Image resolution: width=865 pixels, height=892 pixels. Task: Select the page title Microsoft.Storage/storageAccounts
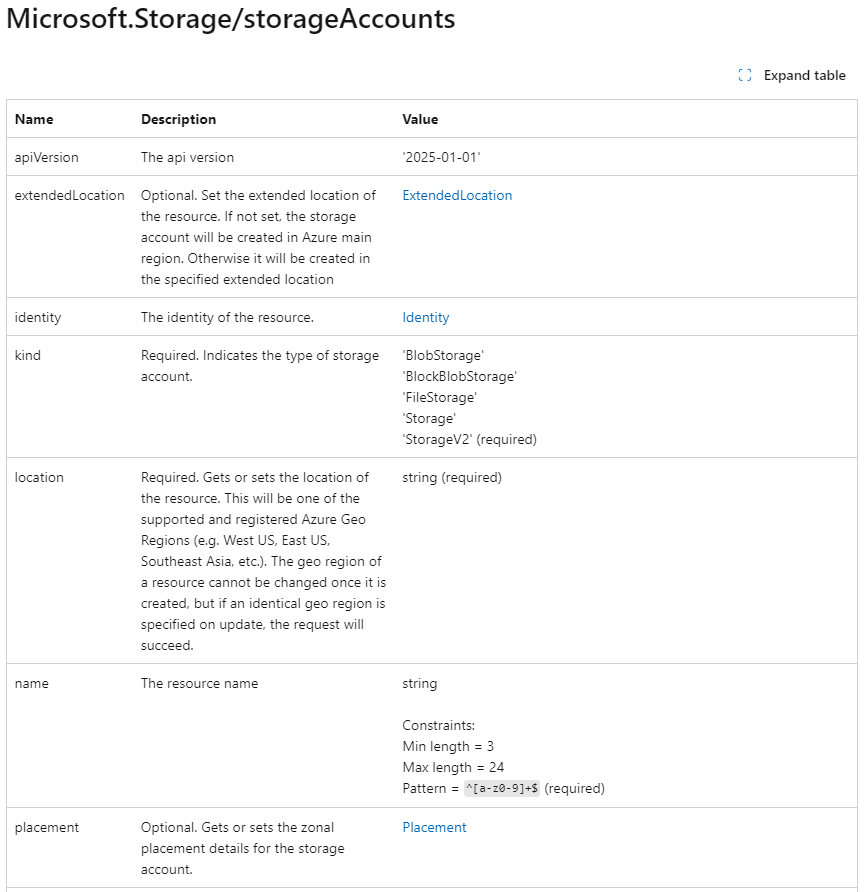[230, 19]
